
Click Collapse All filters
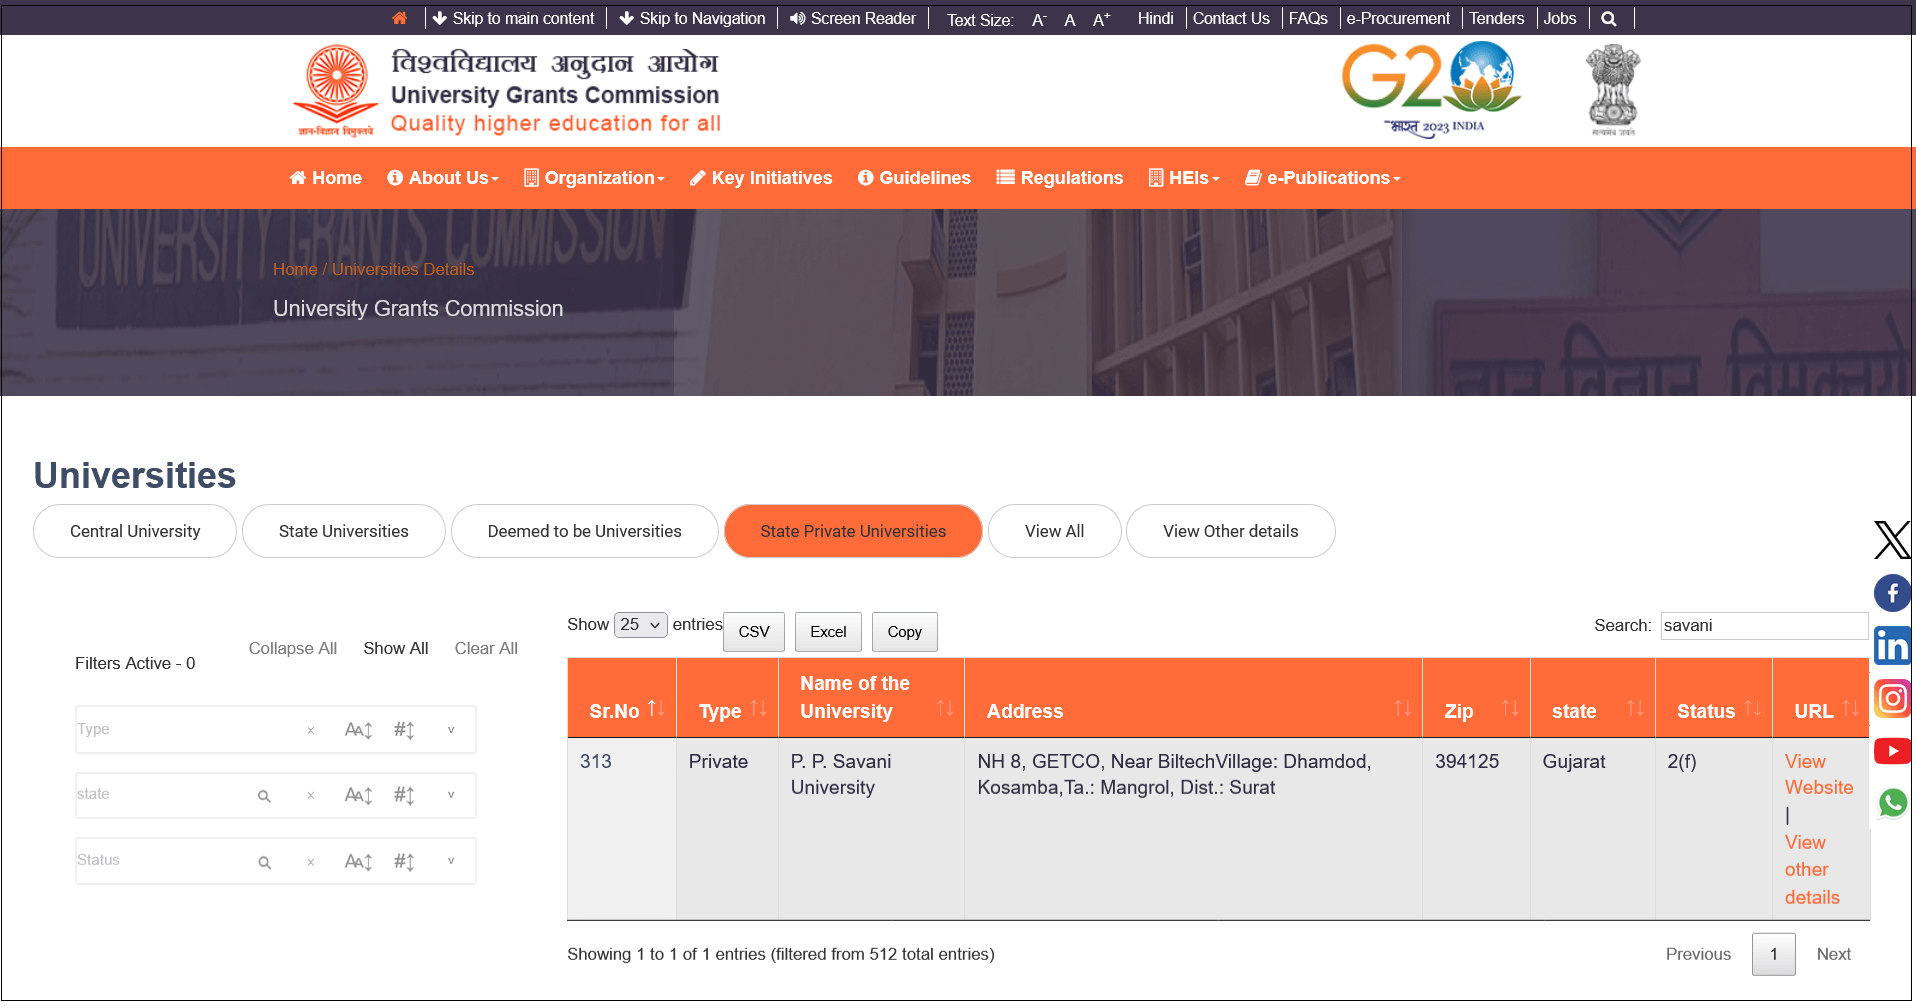(x=293, y=648)
